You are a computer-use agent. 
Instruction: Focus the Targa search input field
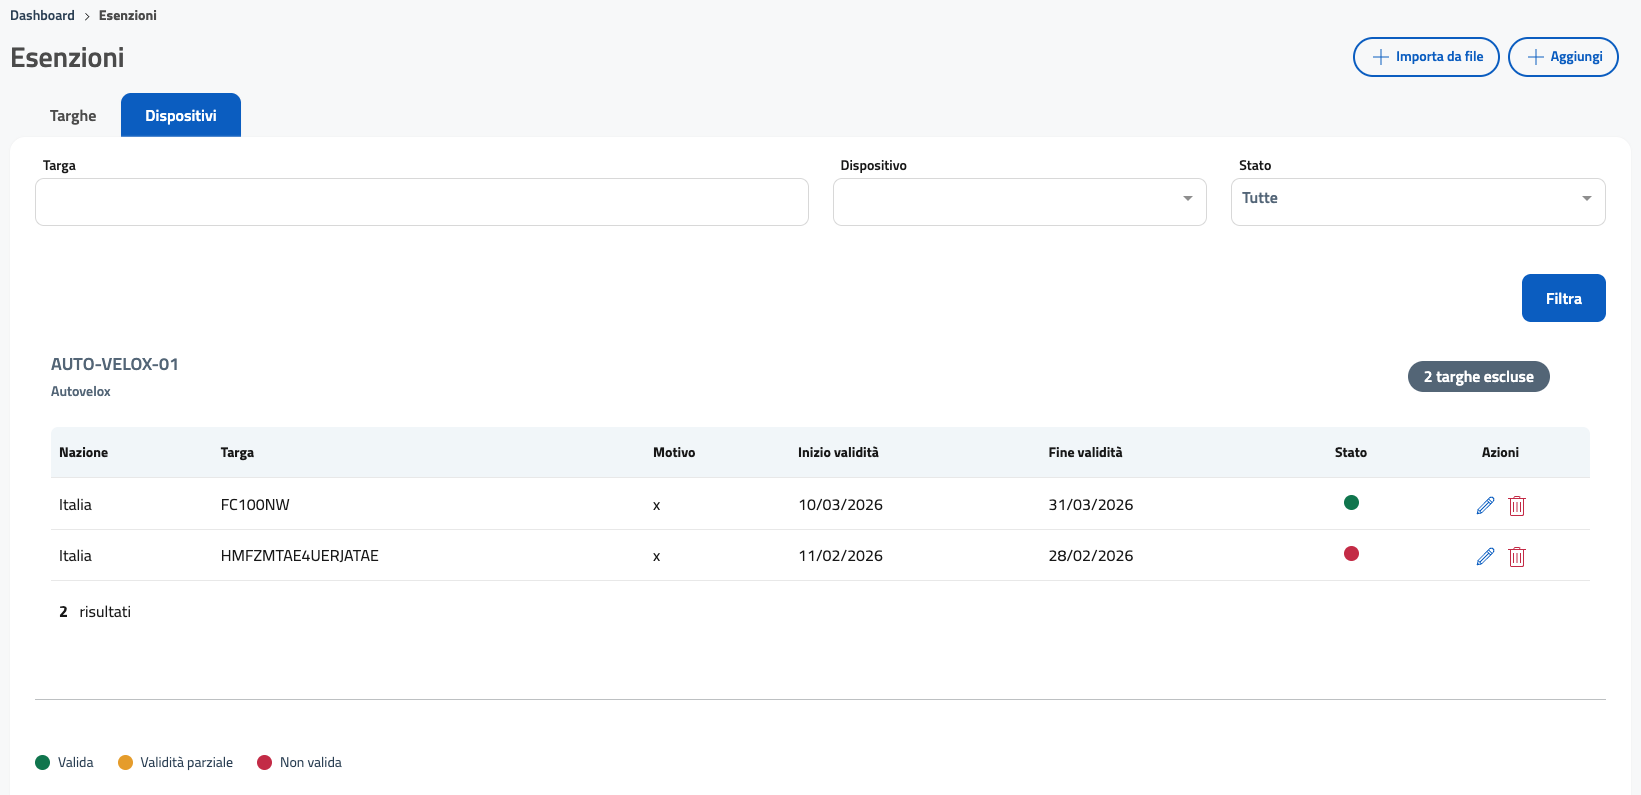coord(421,201)
